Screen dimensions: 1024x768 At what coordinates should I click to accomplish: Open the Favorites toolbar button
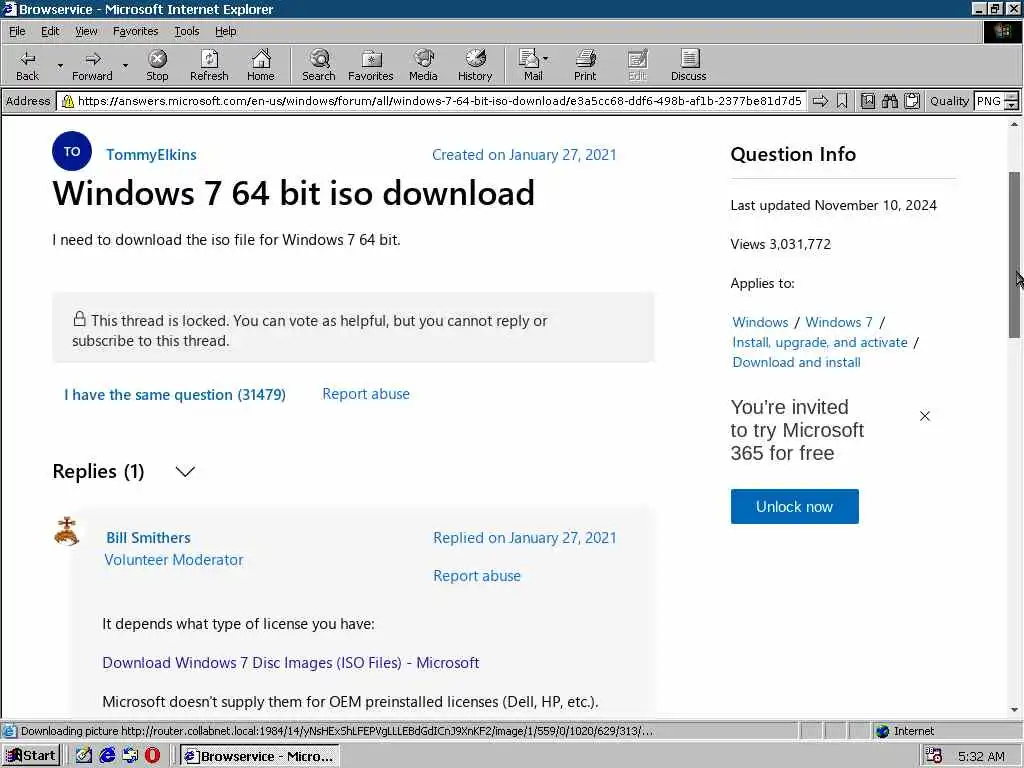click(x=371, y=65)
